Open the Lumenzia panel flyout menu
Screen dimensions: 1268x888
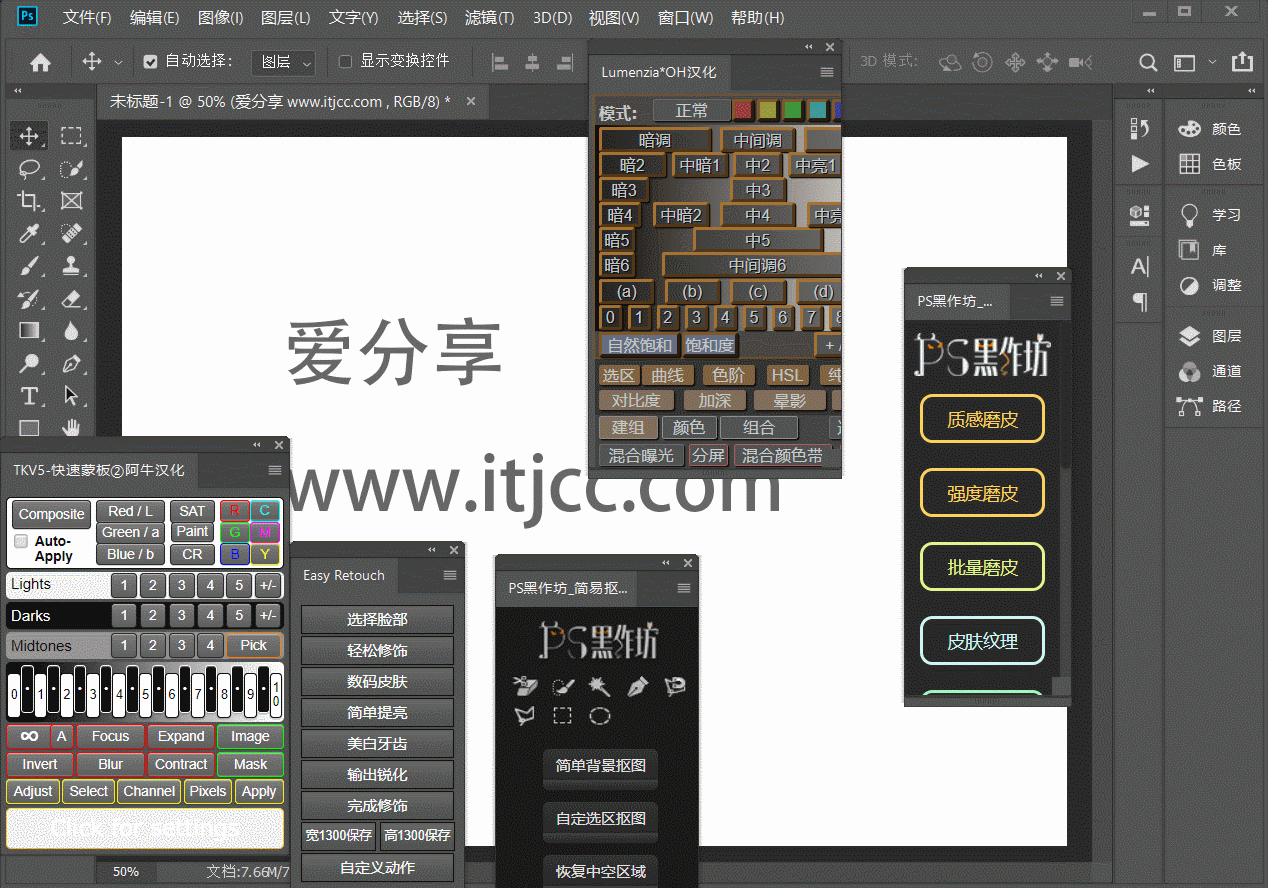tap(827, 72)
